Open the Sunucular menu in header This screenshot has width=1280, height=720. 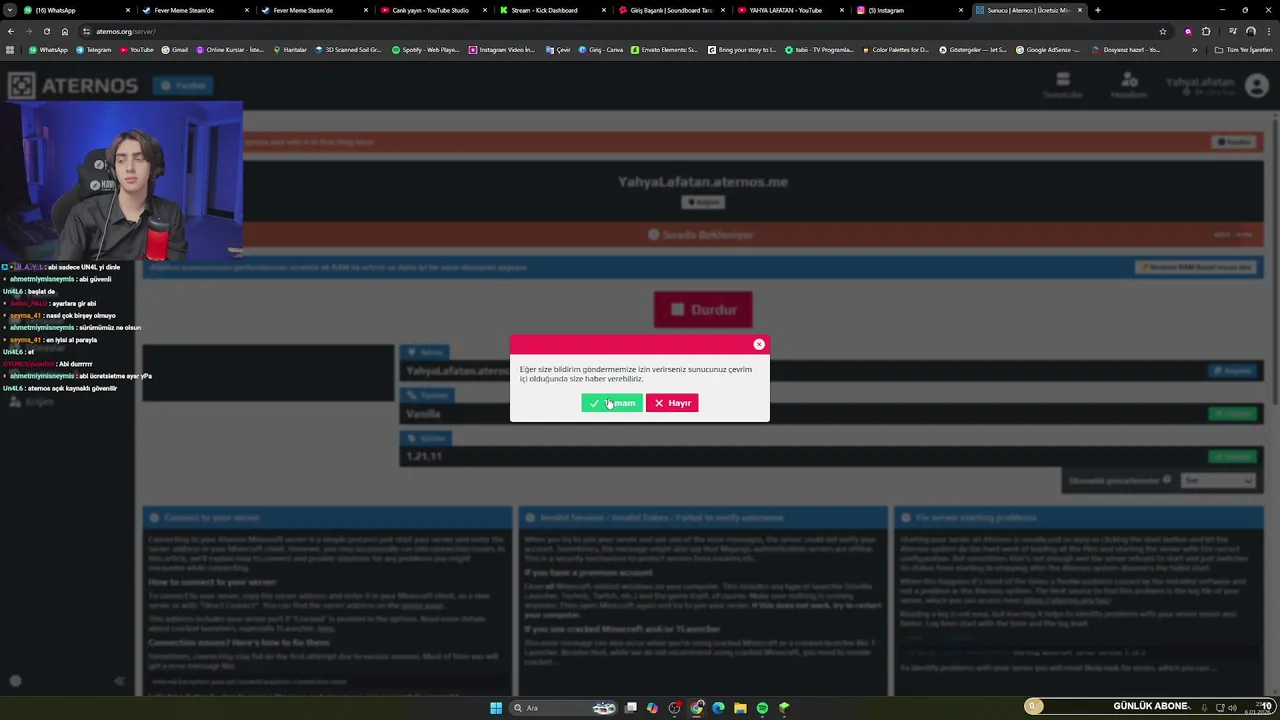click(x=1063, y=86)
